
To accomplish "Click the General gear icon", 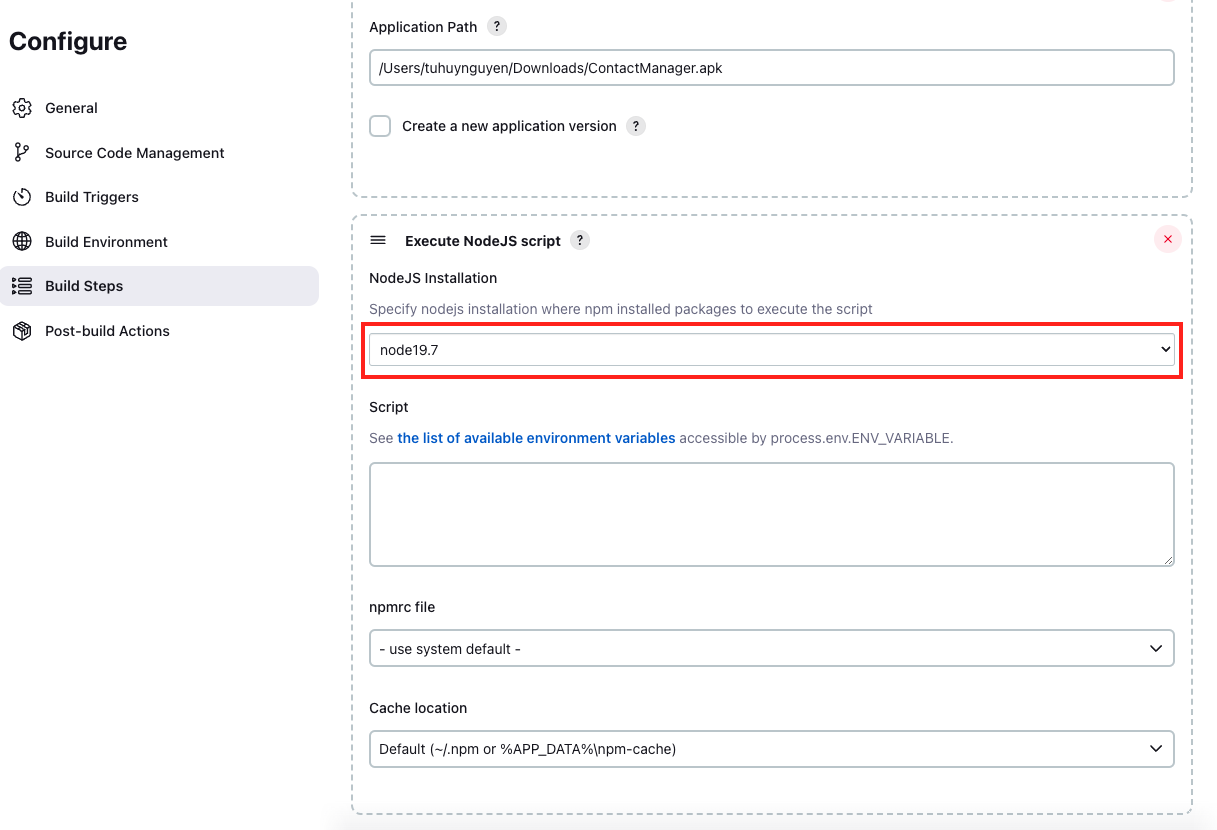I will click(22, 108).
